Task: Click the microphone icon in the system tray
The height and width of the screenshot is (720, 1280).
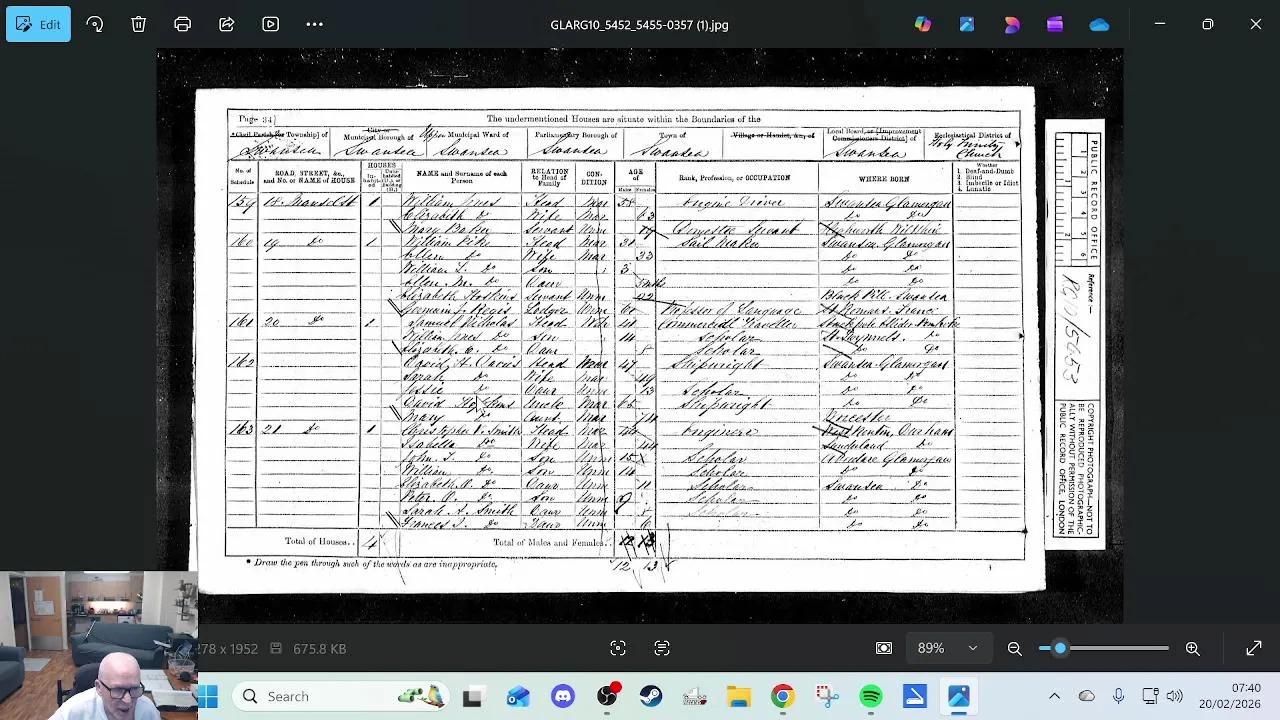Action: [x=1119, y=696]
